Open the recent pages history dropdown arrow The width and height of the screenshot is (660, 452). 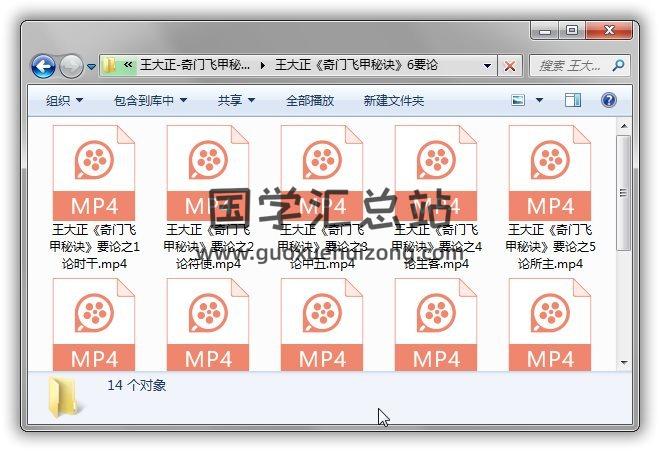[x=91, y=67]
